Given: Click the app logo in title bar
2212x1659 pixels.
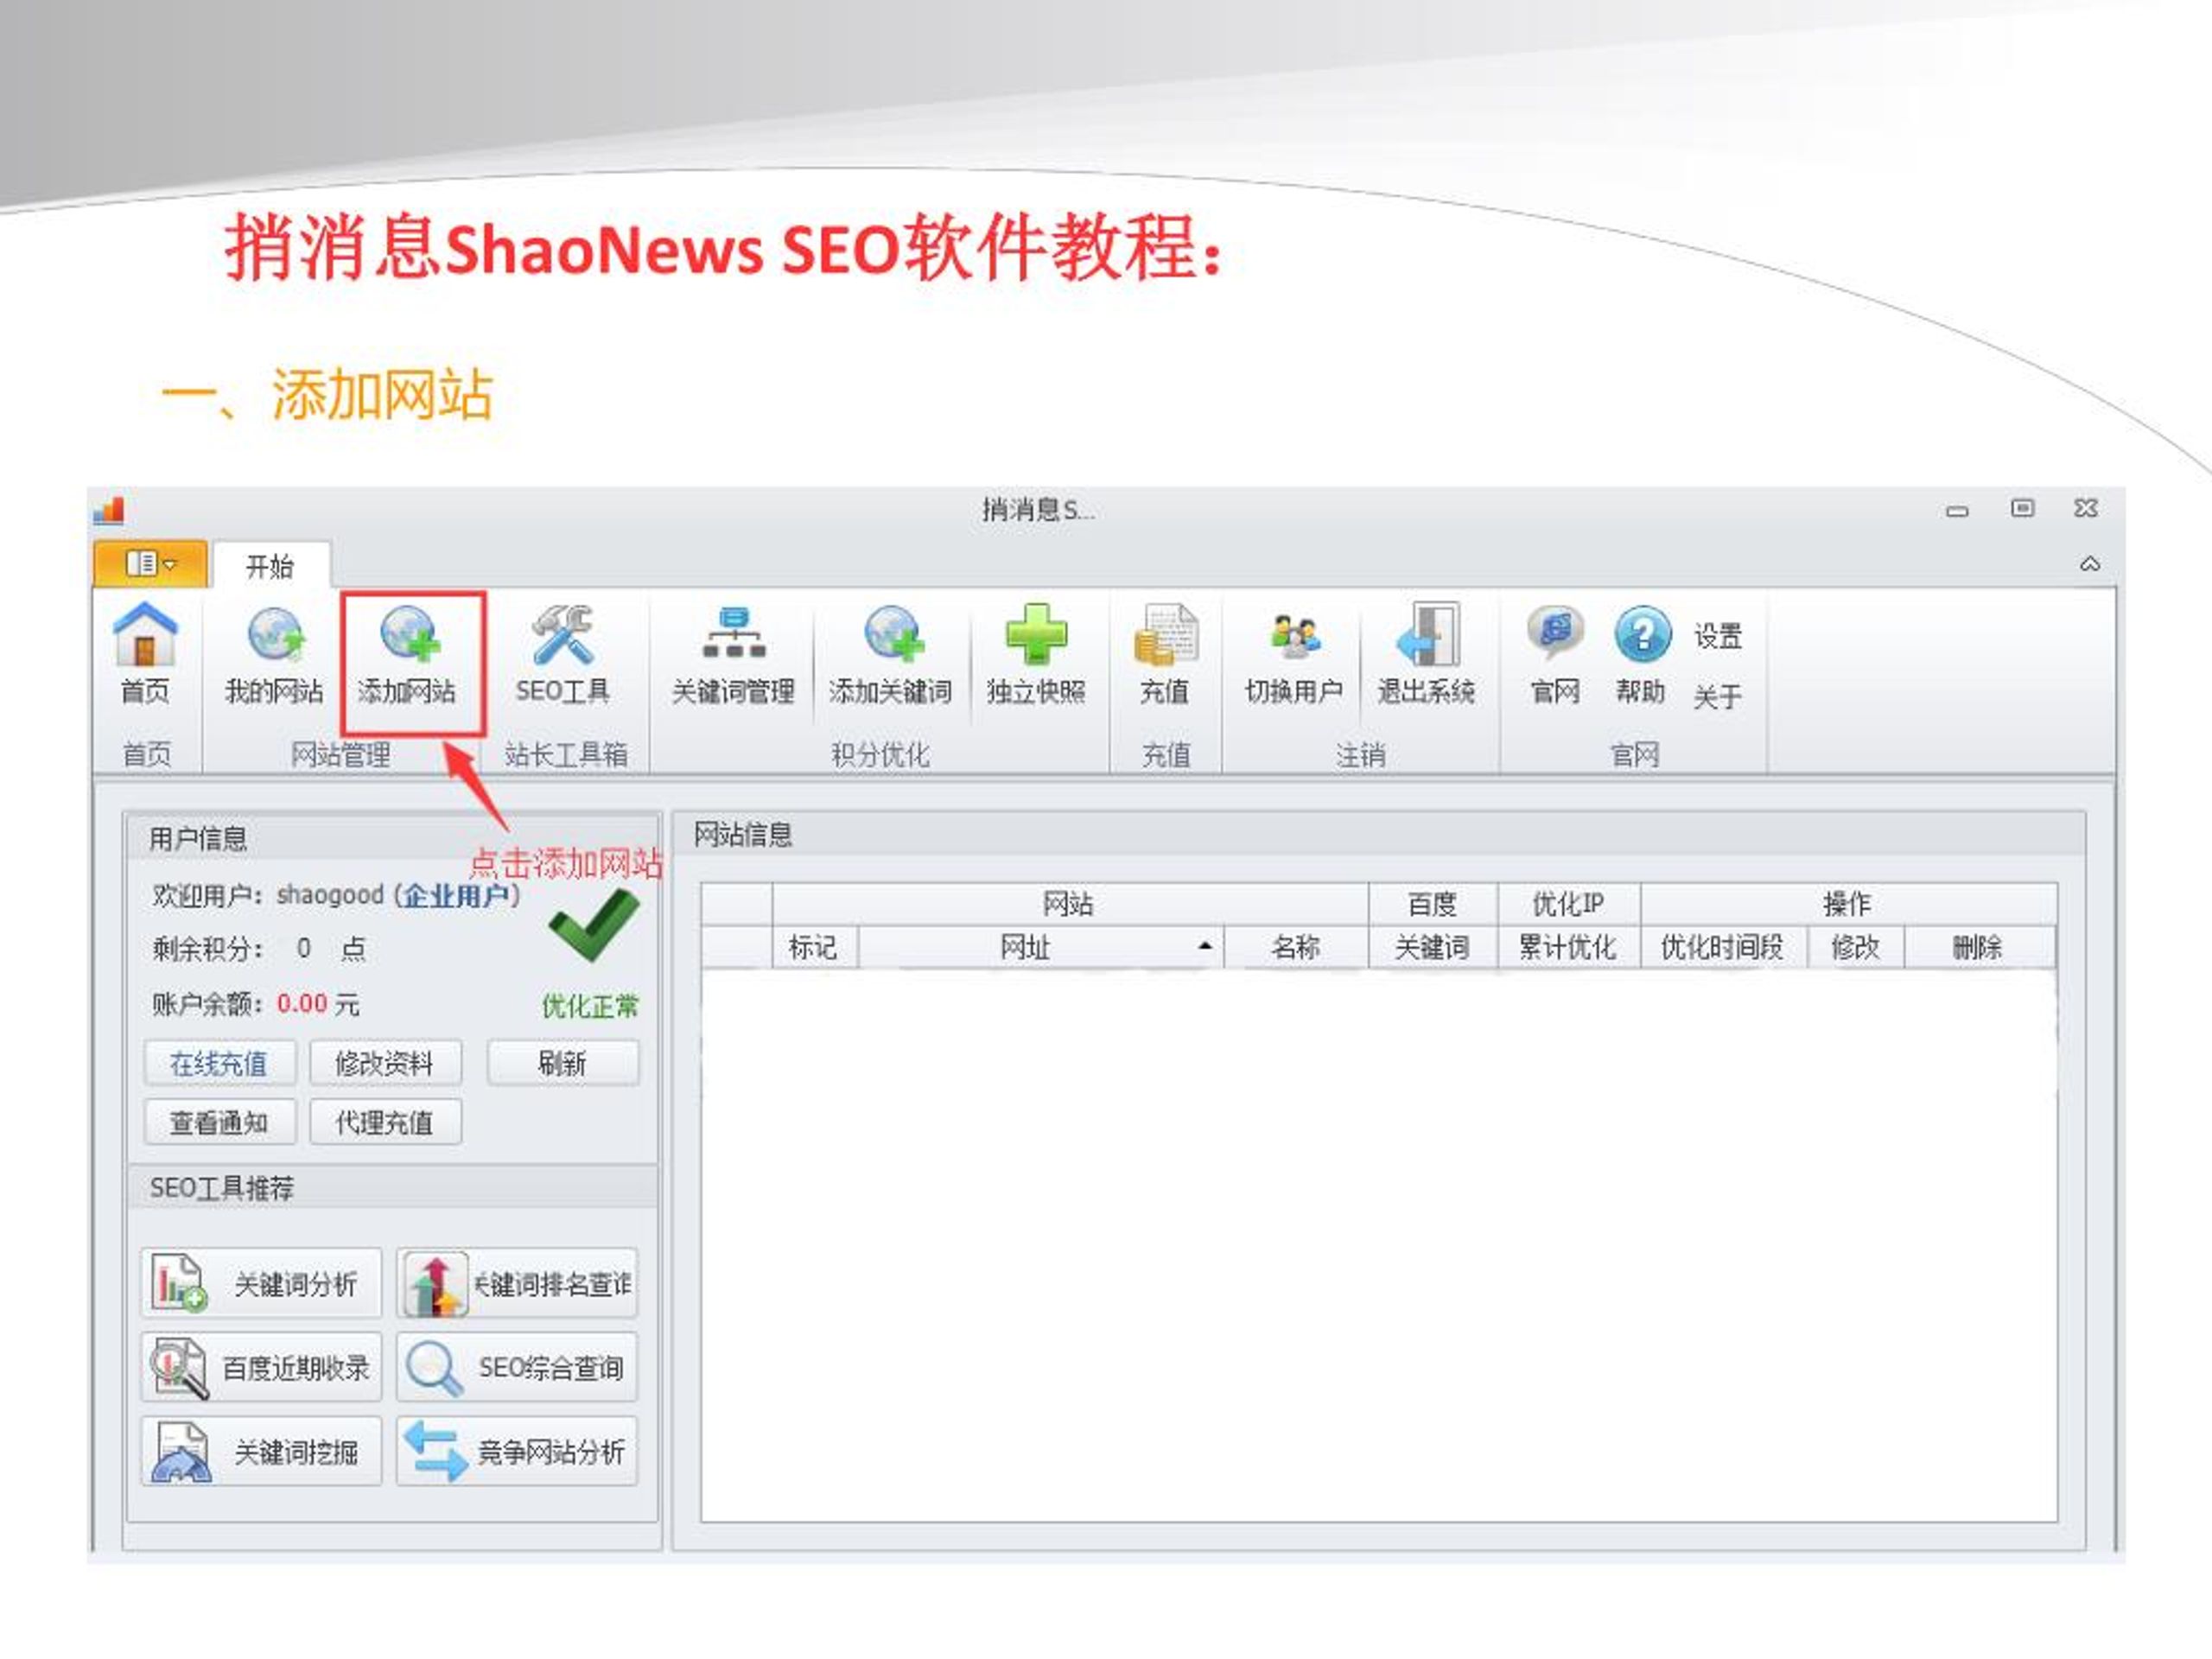Looking at the screenshot, I should tap(109, 511).
